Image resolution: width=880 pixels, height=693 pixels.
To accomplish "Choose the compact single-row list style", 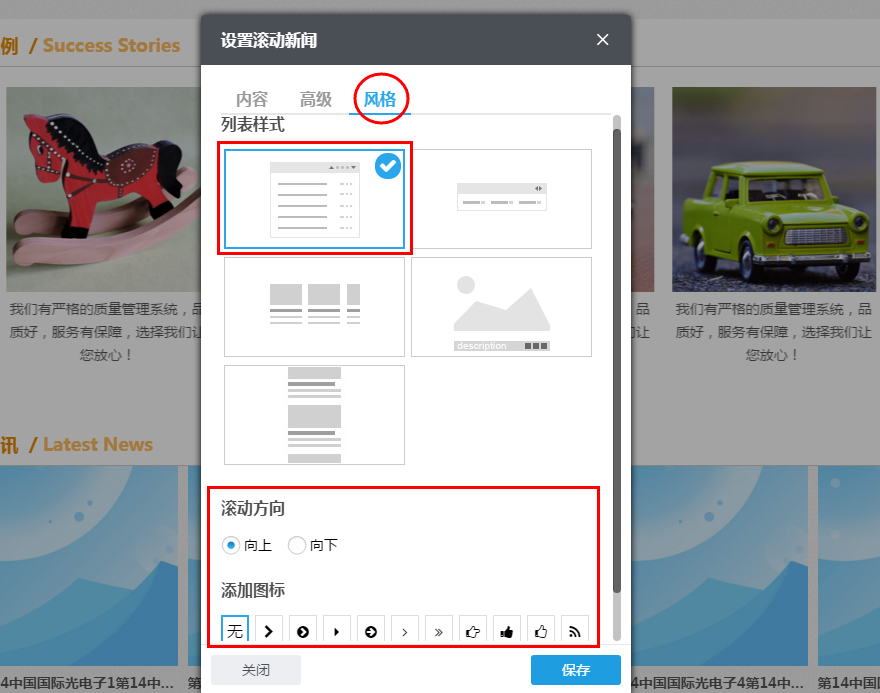I will 501,197.
